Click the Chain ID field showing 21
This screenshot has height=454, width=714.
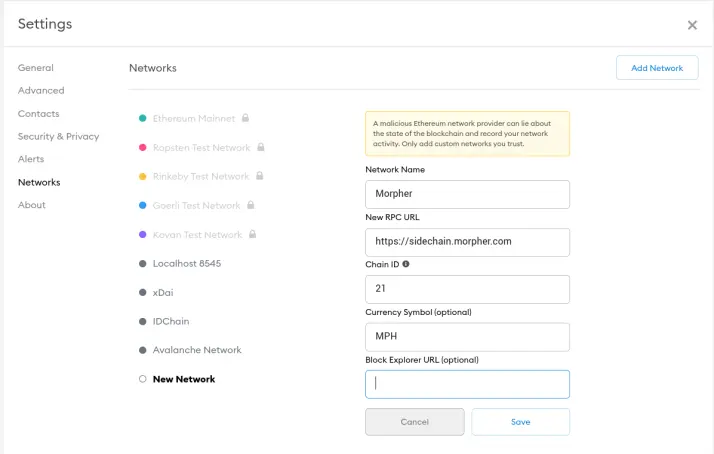tap(467, 289)
